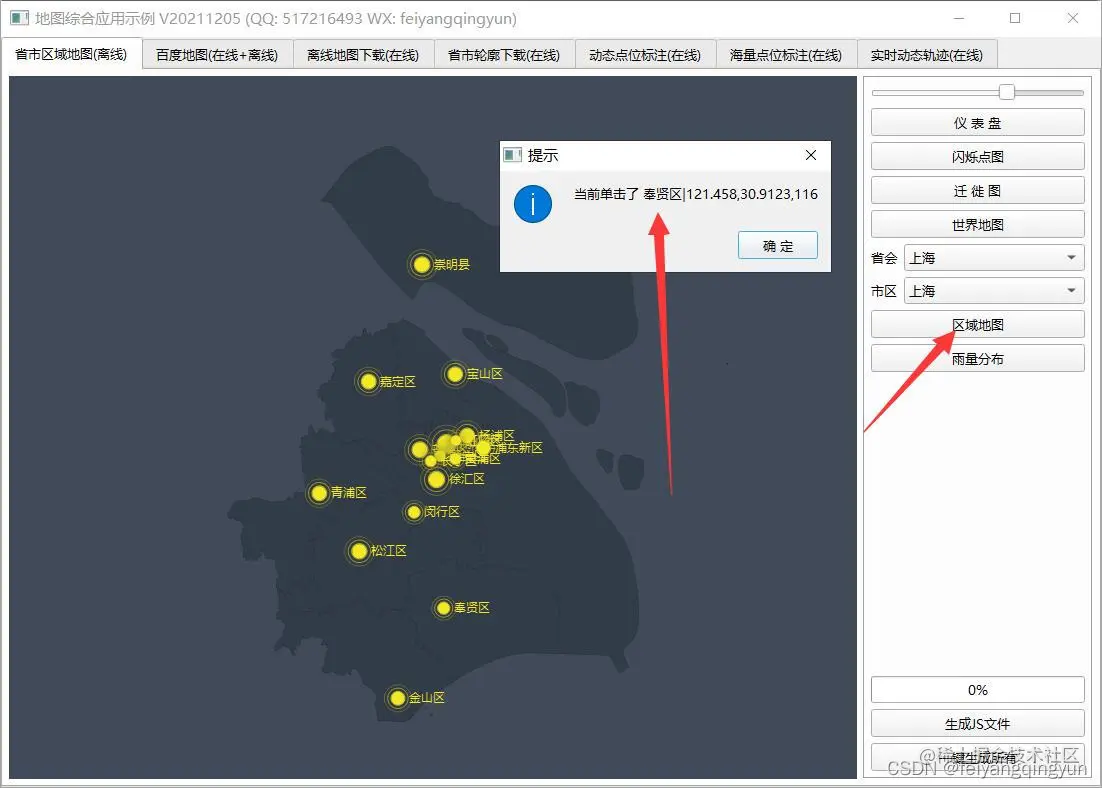Select the 嘉定区 point marker

[368, 381]
